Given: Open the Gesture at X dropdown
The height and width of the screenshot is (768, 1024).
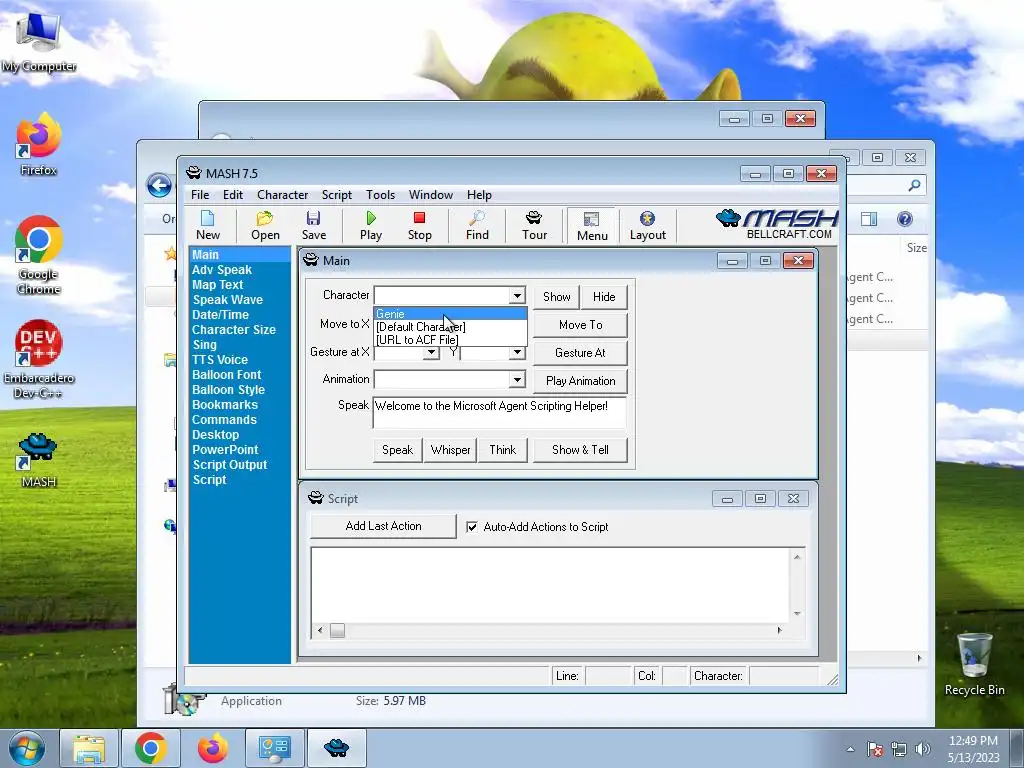Looking at the screenshot, I should pos(431,353).
